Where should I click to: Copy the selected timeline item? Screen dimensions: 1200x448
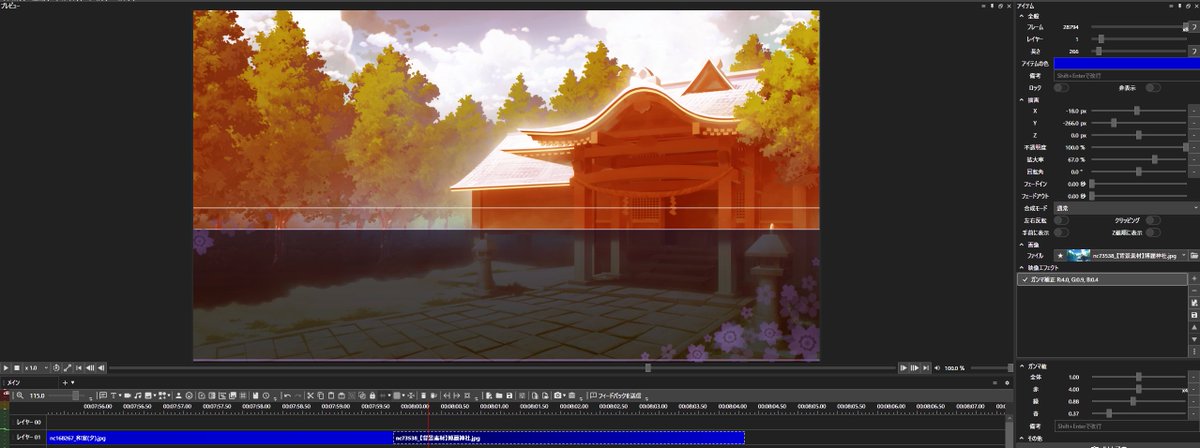coord(320,395)
